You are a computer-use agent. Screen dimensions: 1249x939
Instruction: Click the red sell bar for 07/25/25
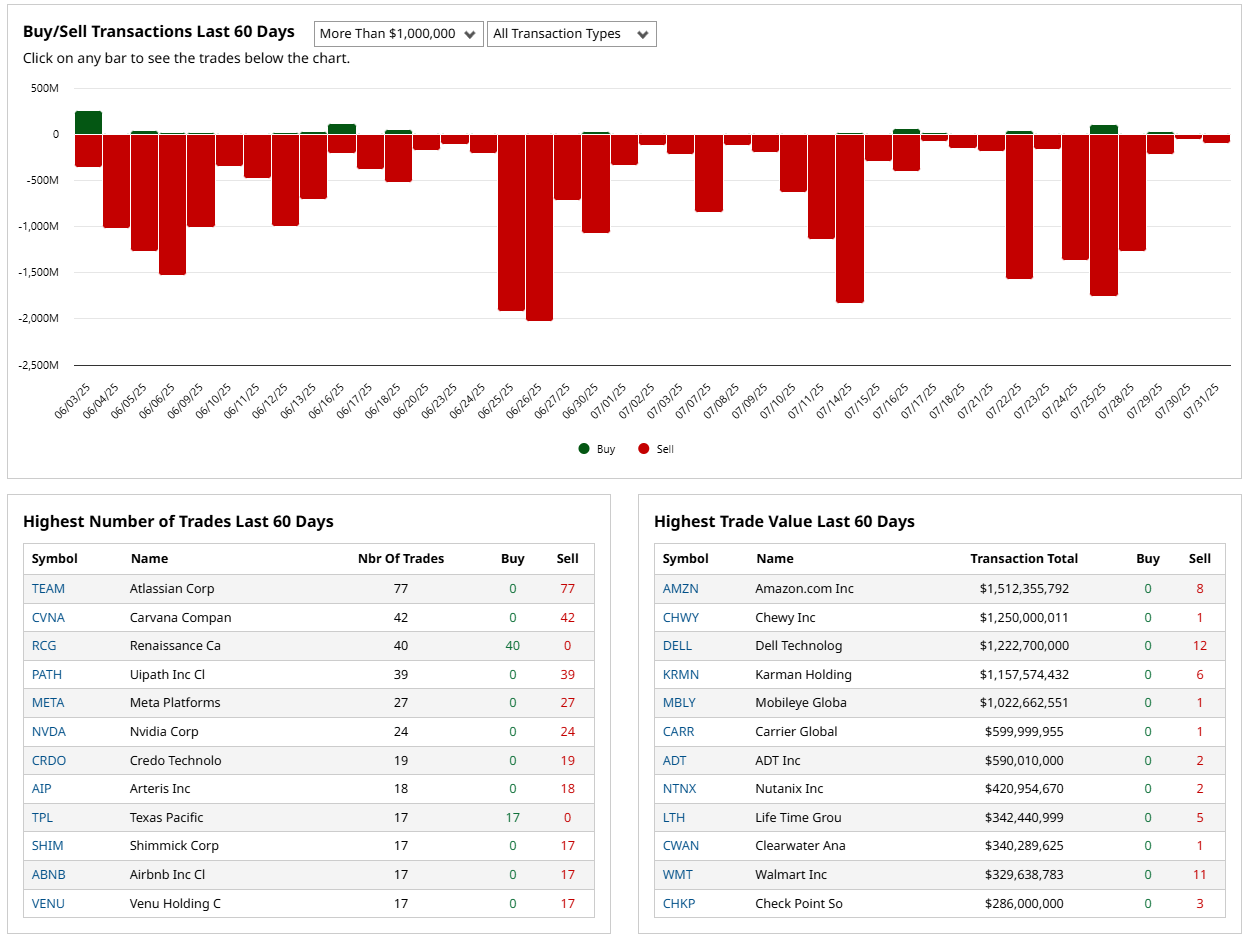[1104, 215]
